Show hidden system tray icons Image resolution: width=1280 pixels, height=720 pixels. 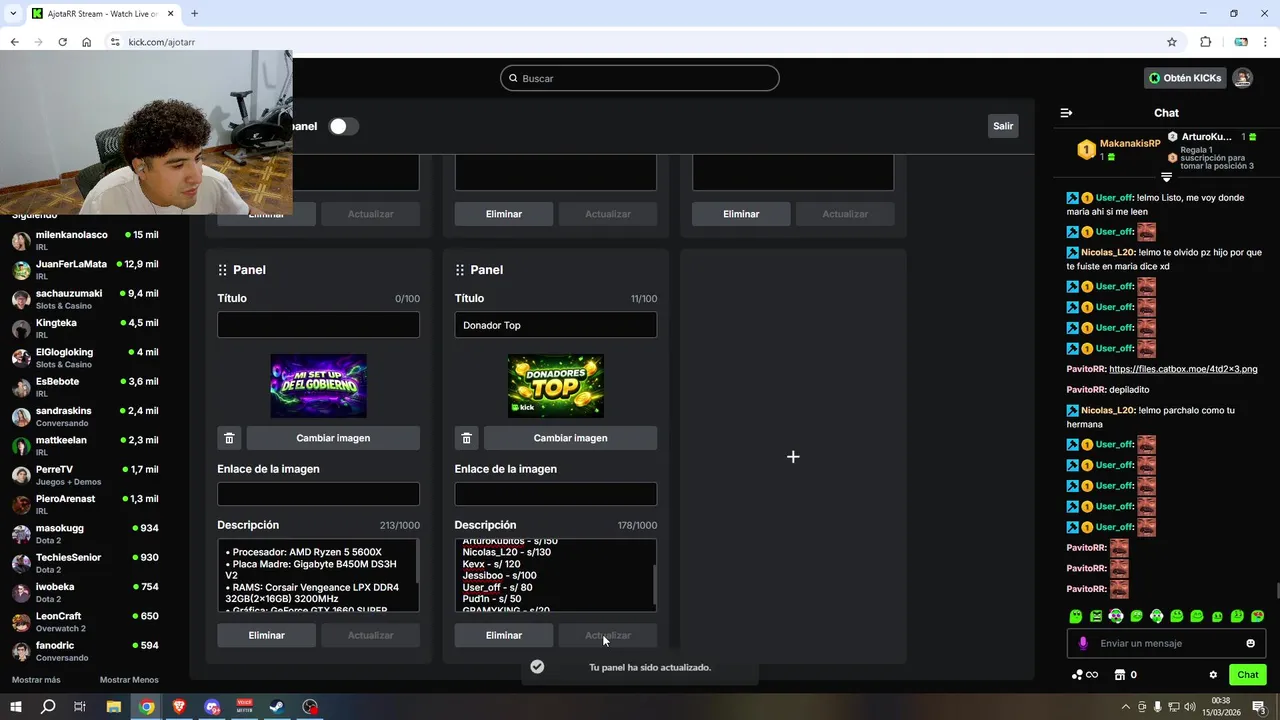click(x=1126, y=707)
